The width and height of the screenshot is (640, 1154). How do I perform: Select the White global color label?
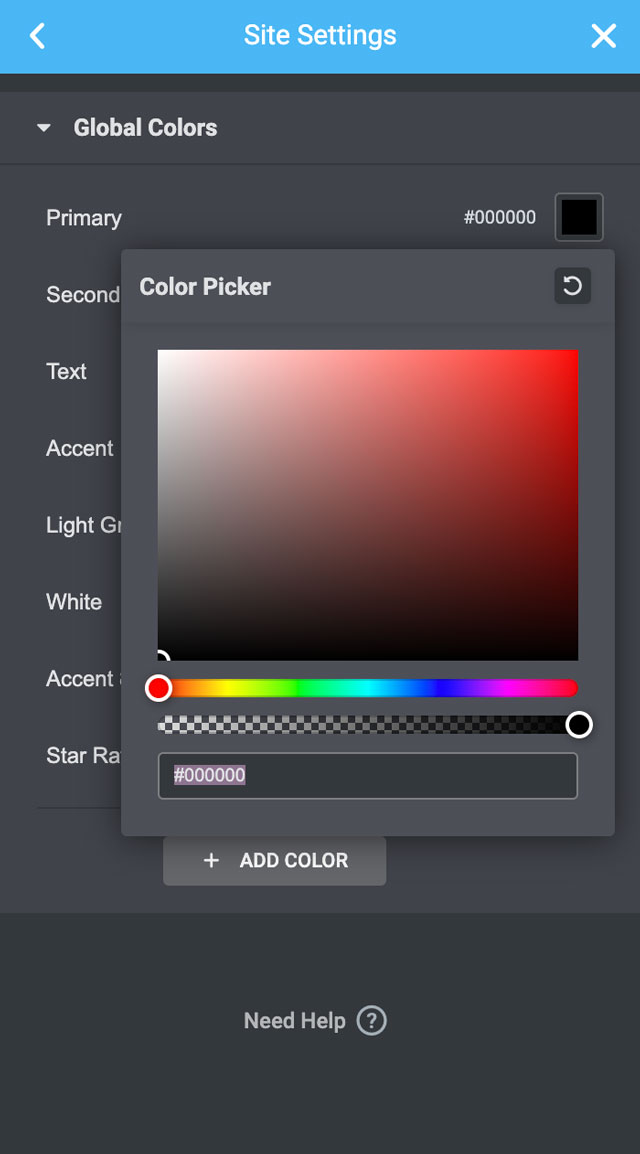pos(74,602)
